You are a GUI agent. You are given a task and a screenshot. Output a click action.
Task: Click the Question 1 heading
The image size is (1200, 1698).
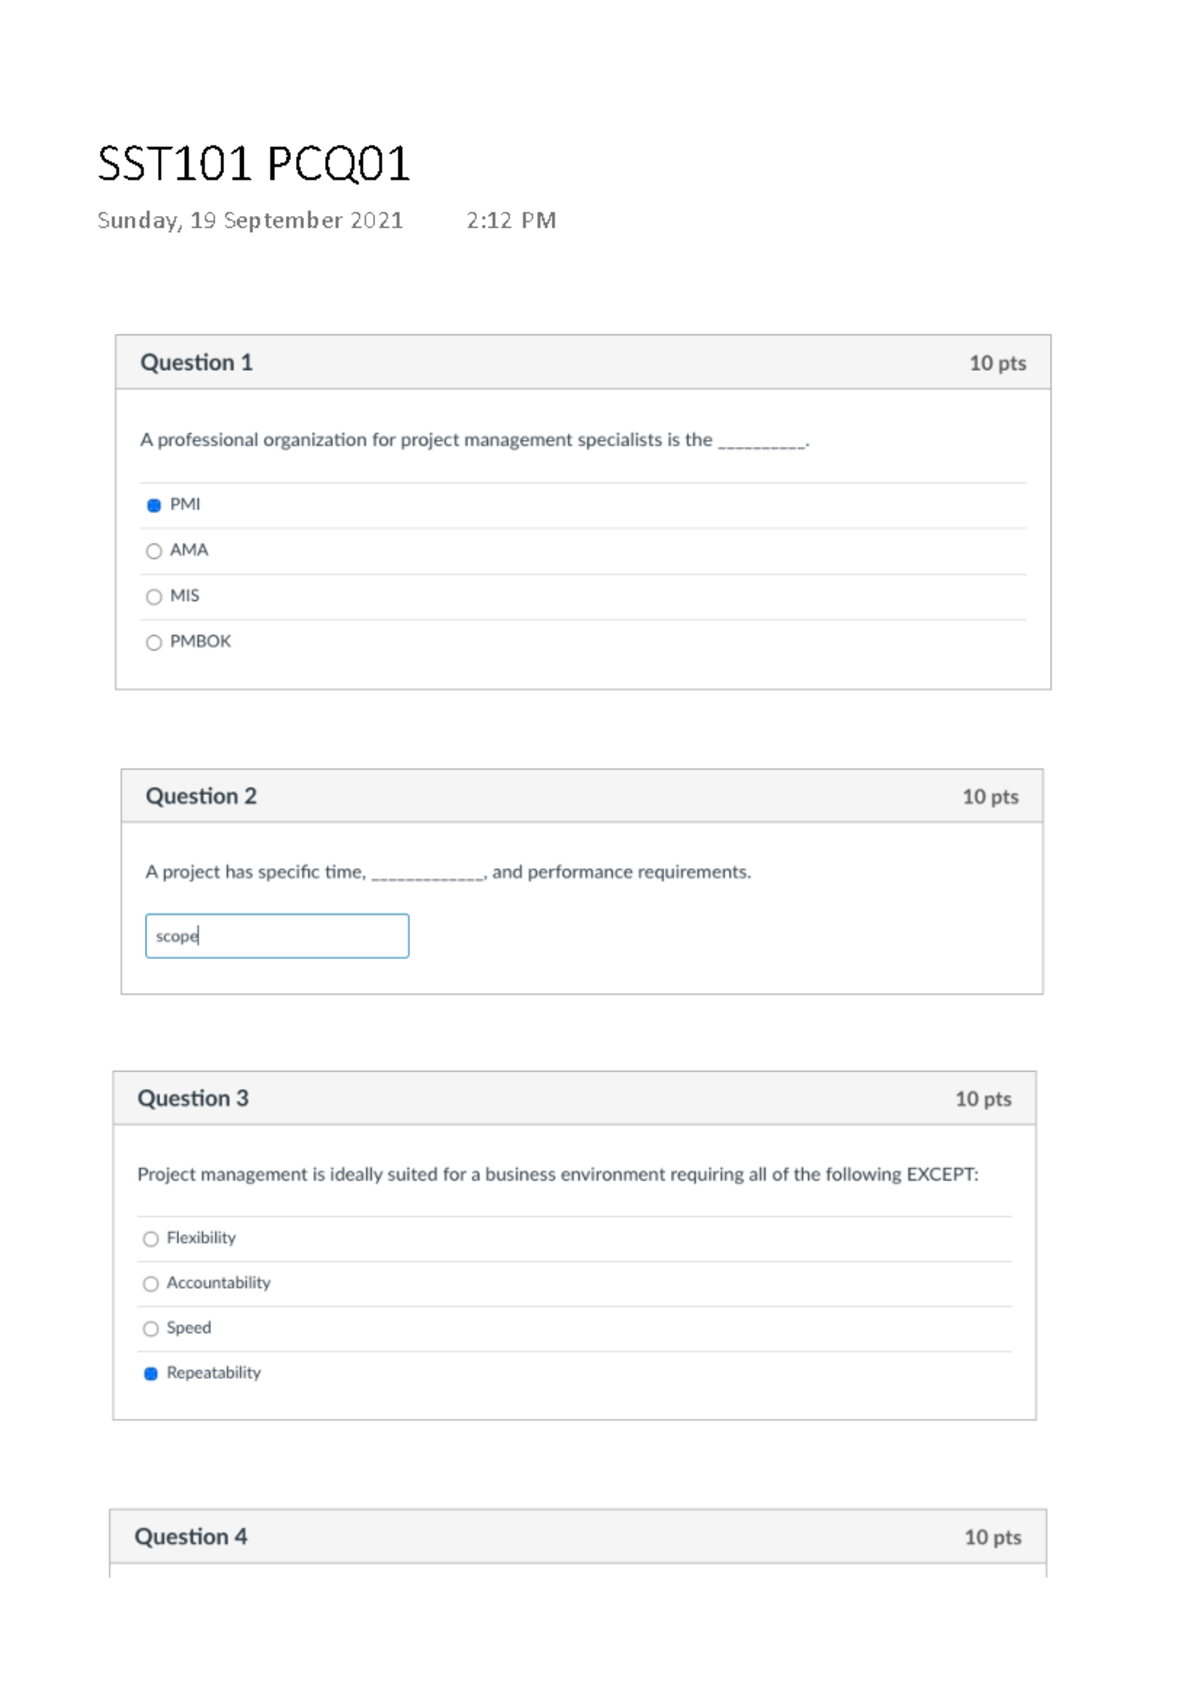196,363
